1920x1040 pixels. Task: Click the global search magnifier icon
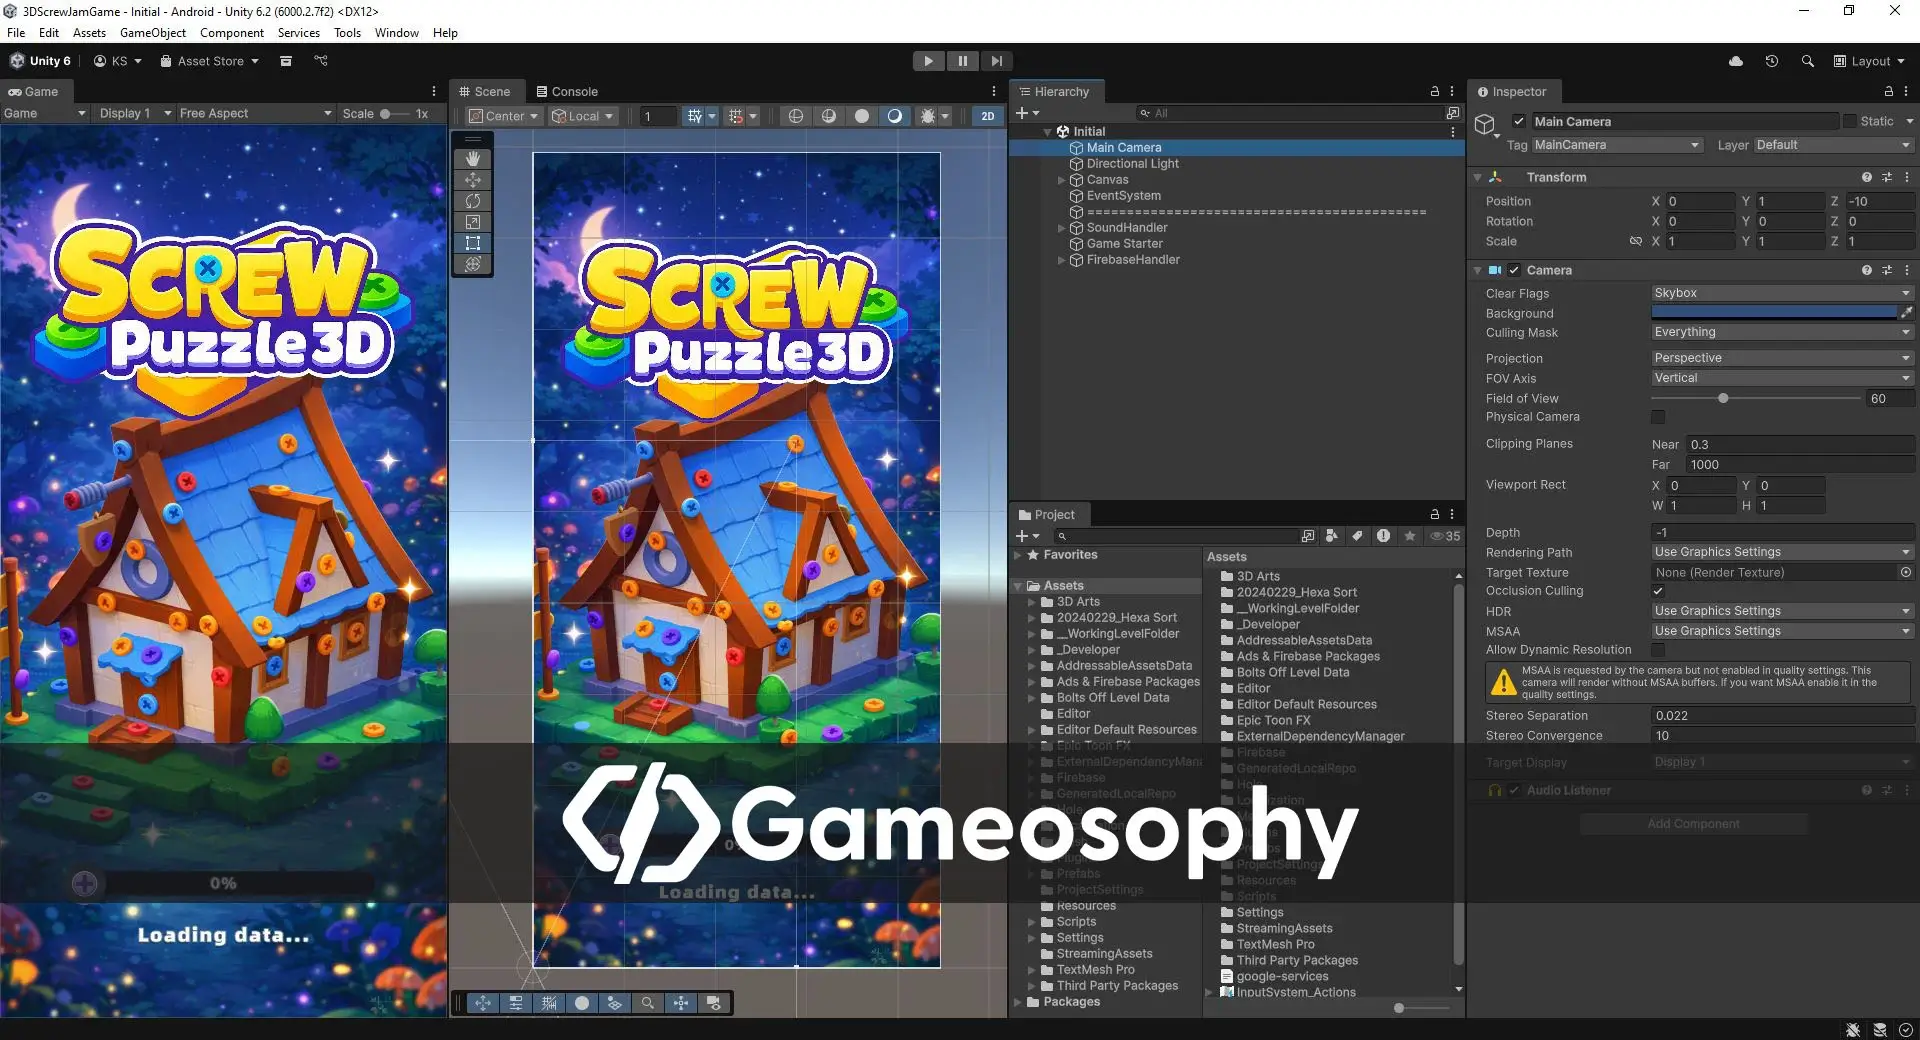[x=1807, y=61]
